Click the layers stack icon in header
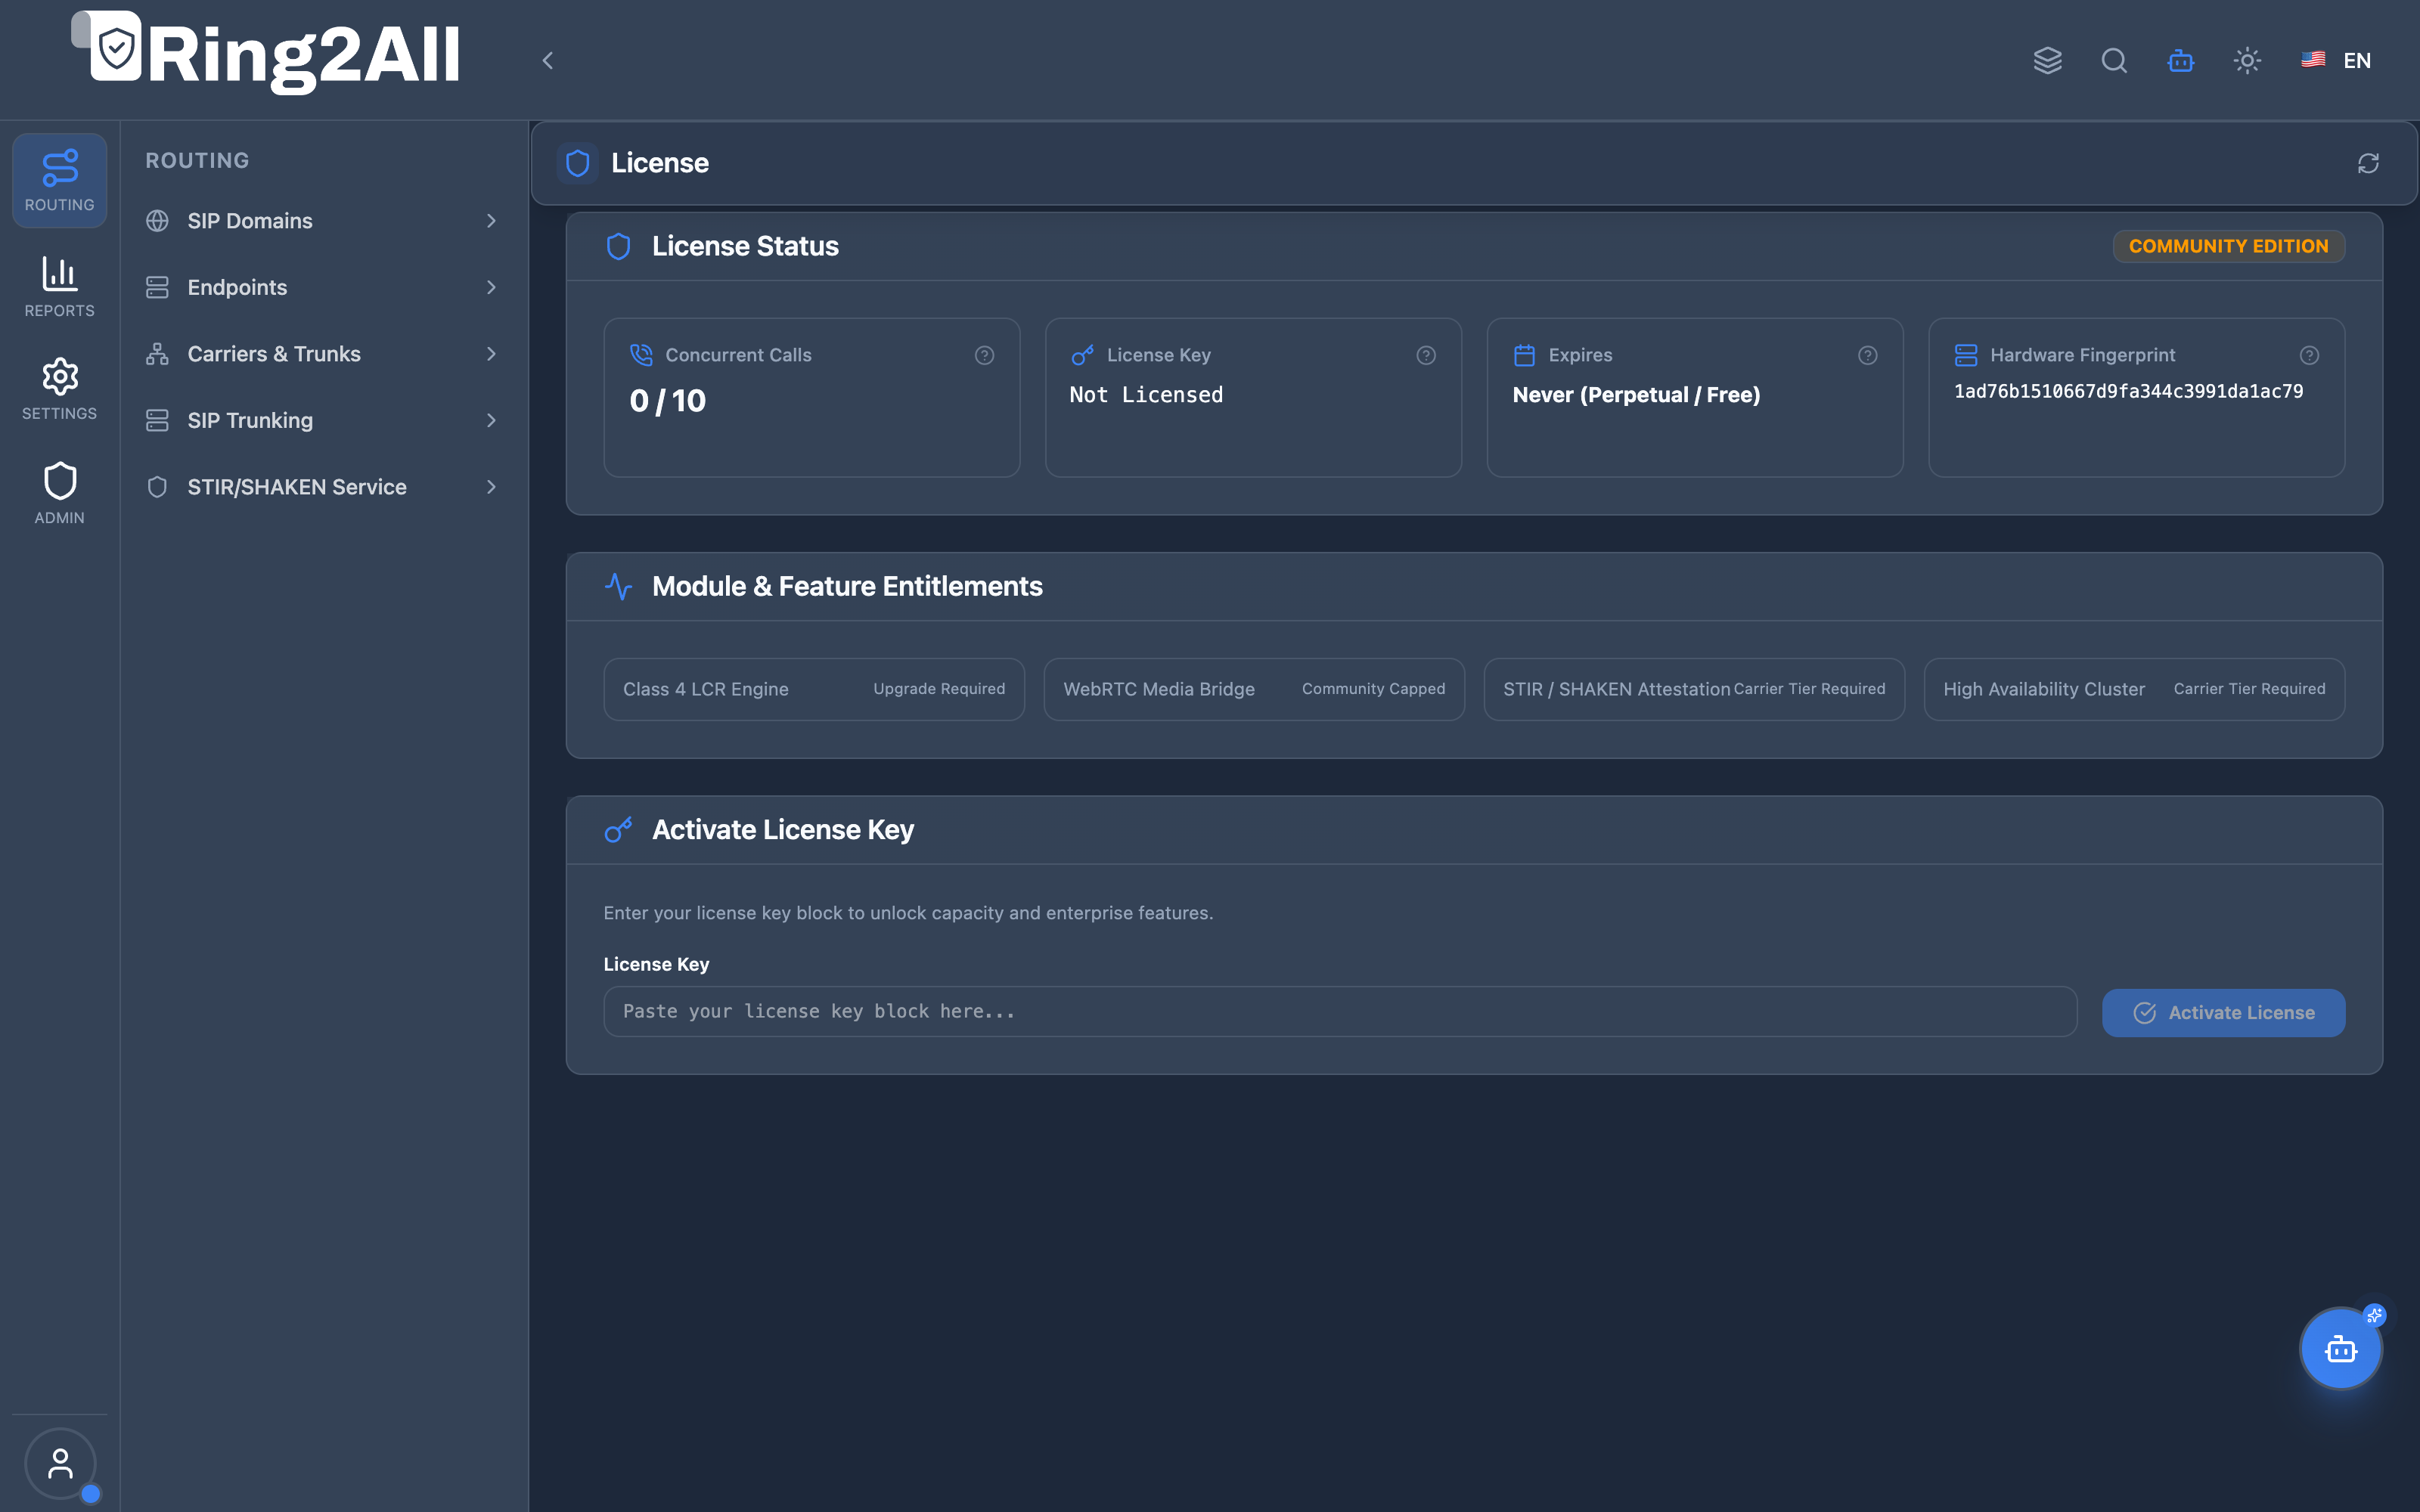2420x1512 pixels. click(x=2047, y=60)
